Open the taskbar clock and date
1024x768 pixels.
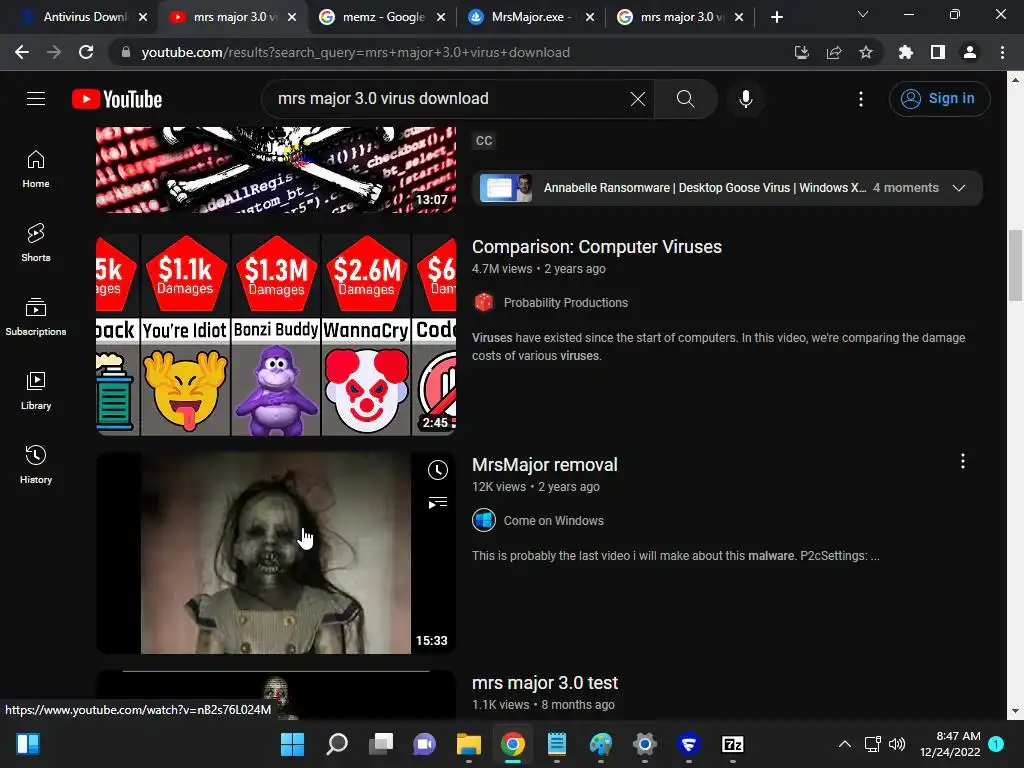pos(950,744)
